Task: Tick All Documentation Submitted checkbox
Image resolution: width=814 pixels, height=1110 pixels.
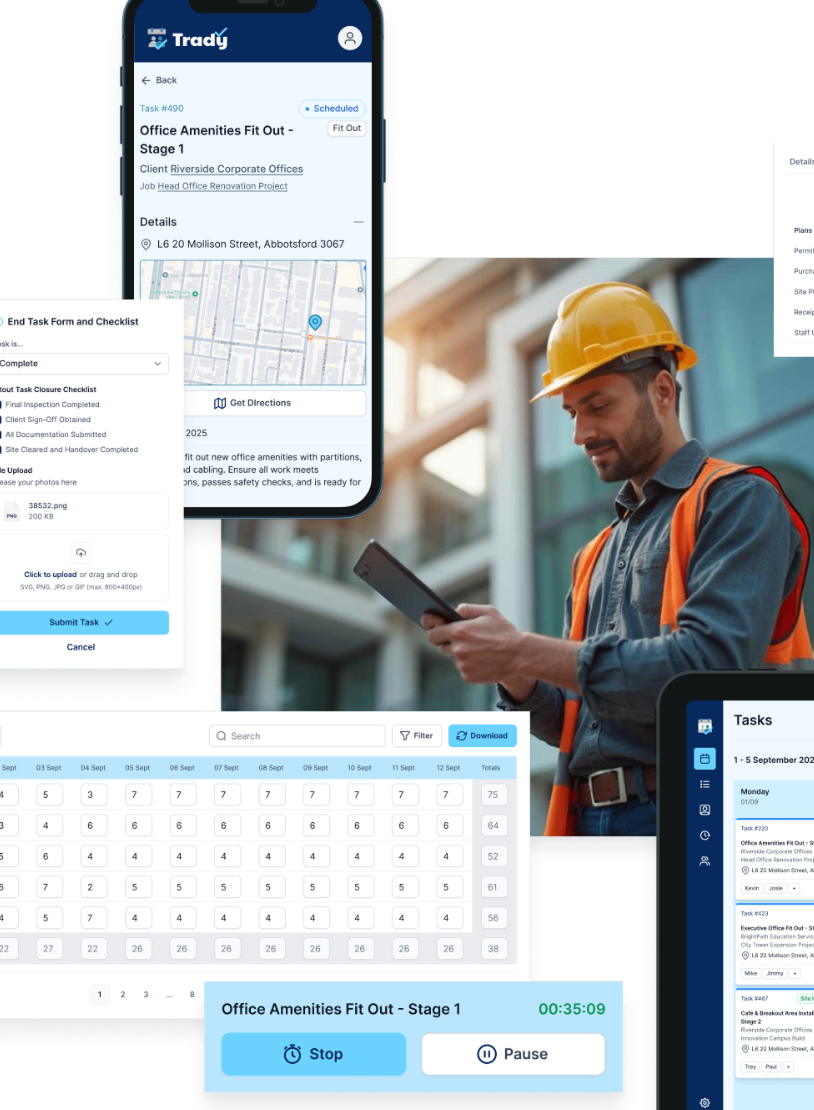Action: click(1, 435)
